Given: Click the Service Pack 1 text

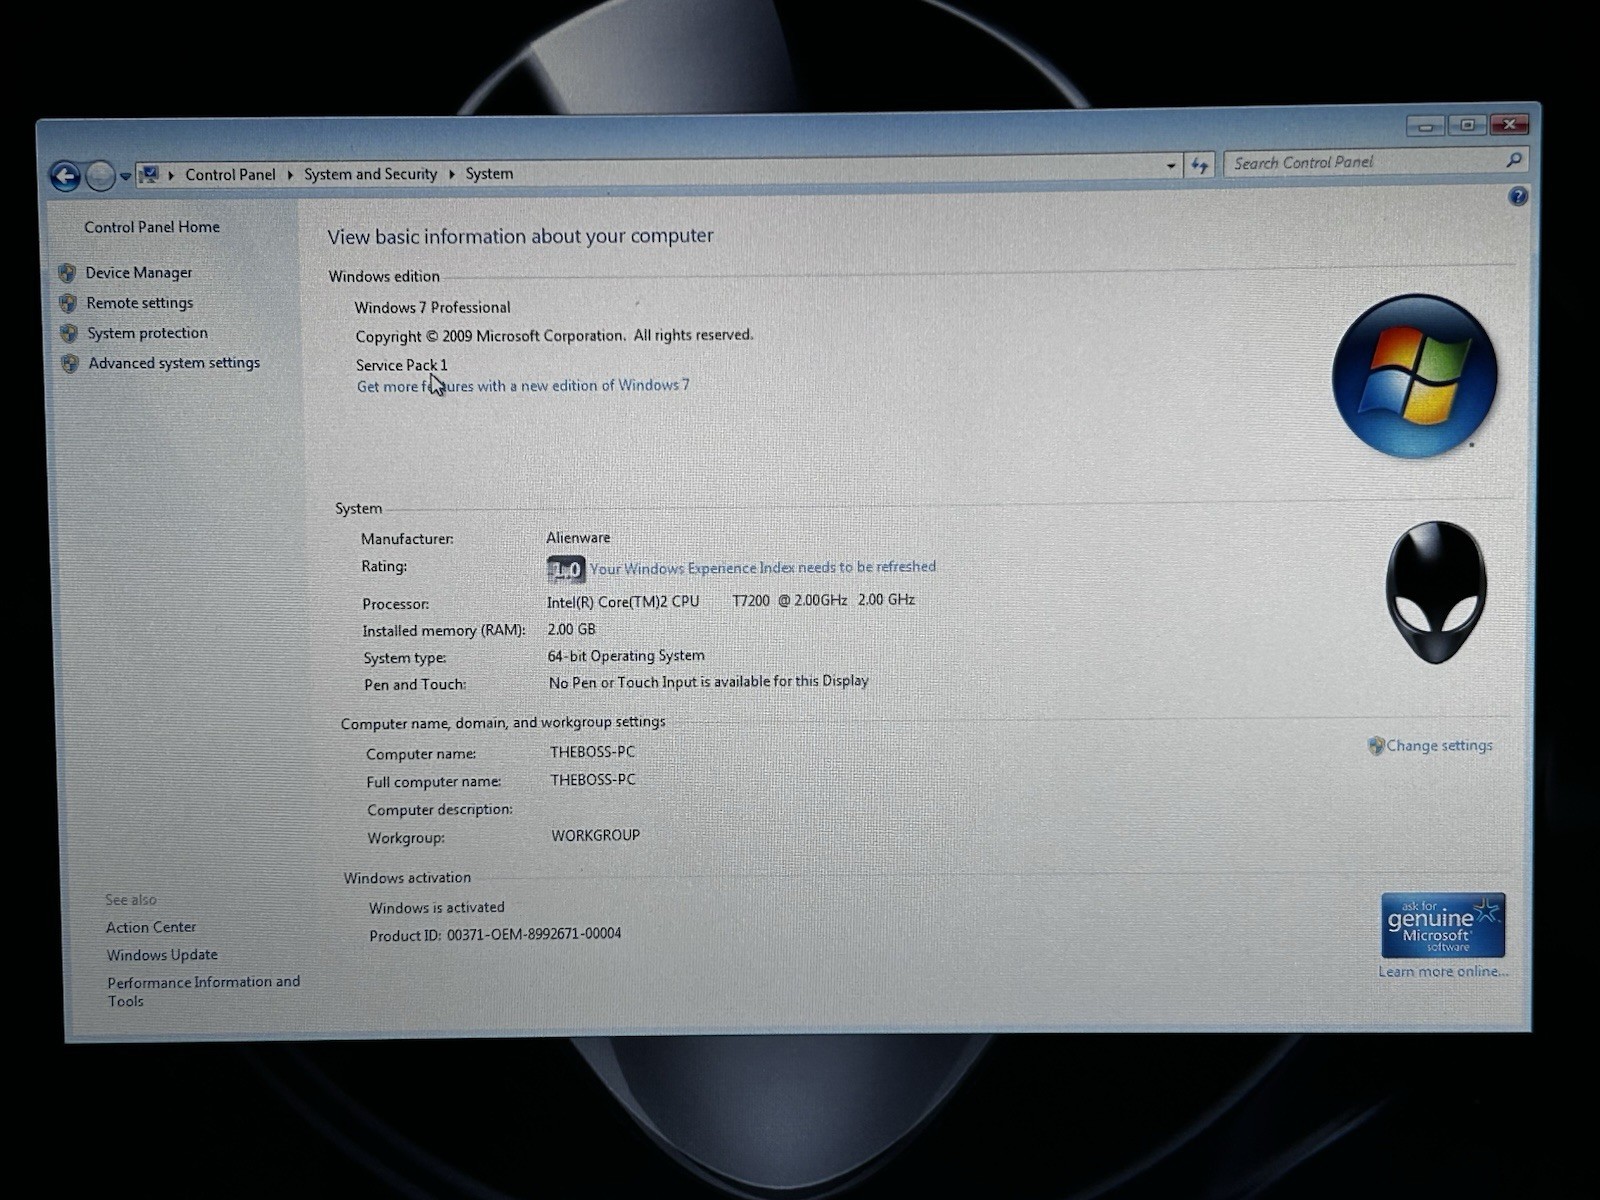Looking at the screenshot, I should pos(402,365).
